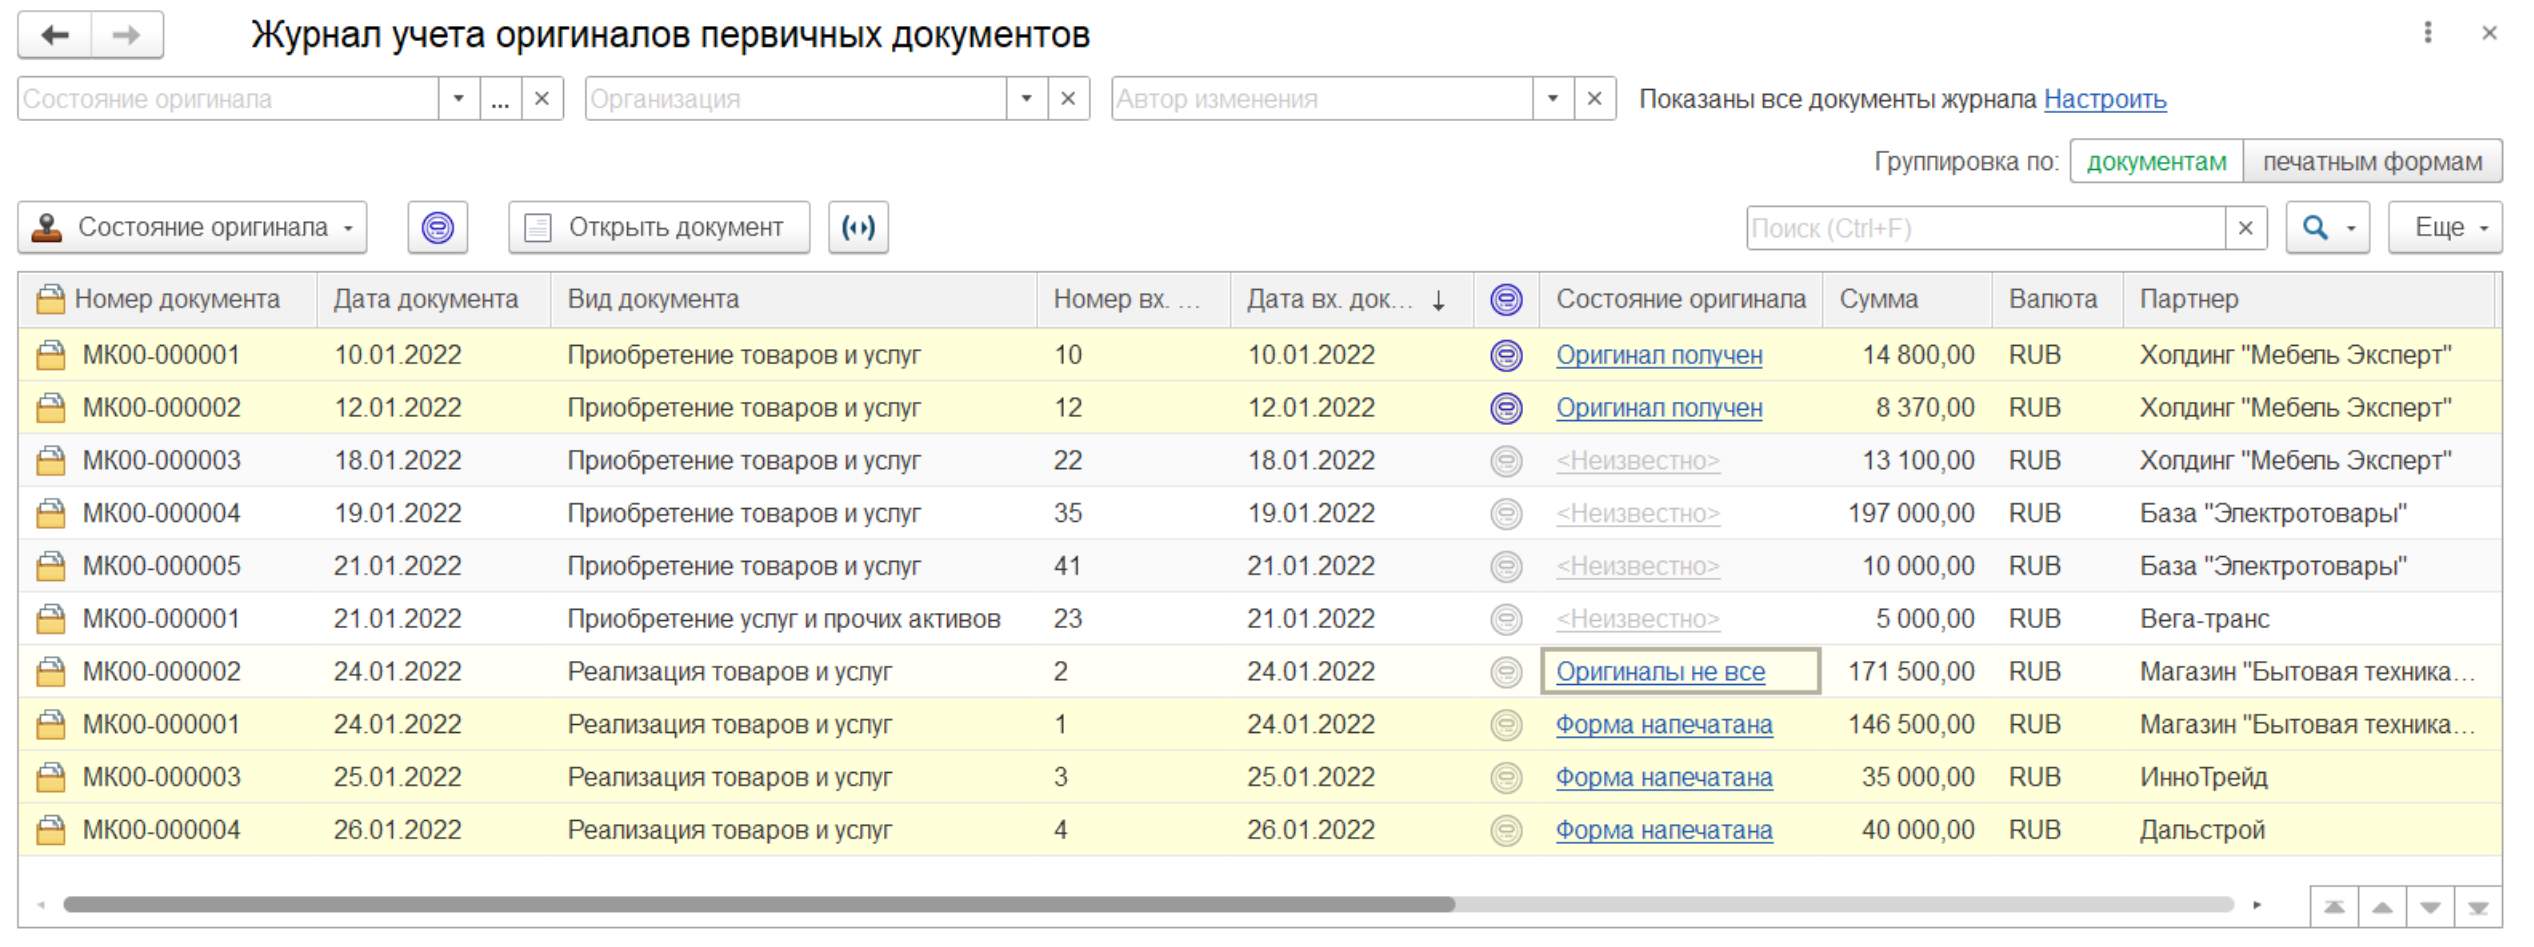Screen dimensions: 2534x947
Task: Open the Еще menu
Action: click(x=2444, y=228)
